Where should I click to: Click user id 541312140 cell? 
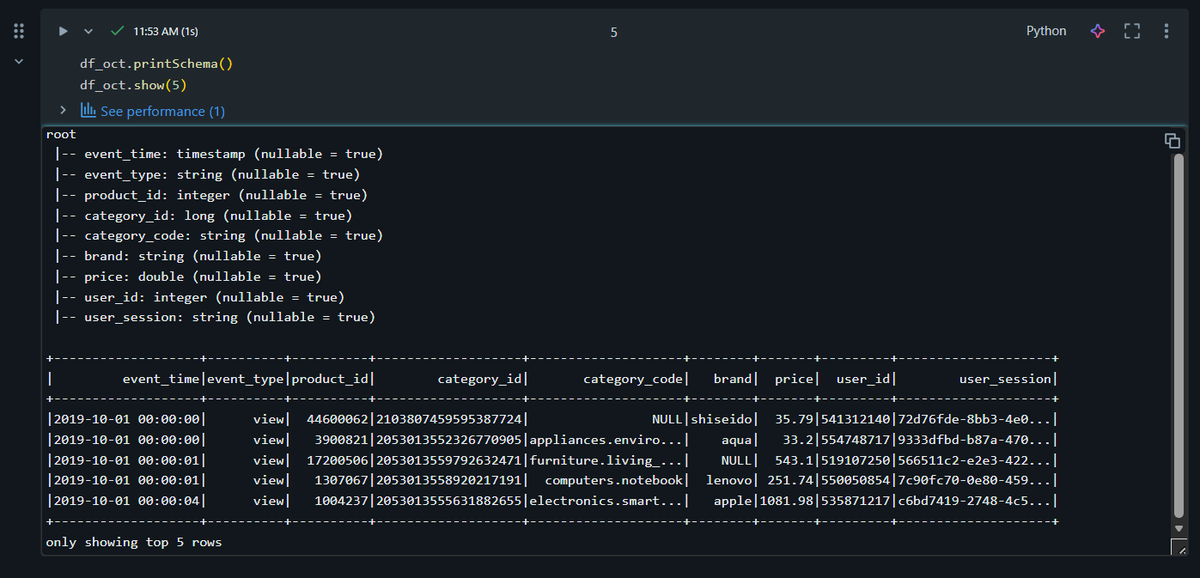click(x=855, y=419)
